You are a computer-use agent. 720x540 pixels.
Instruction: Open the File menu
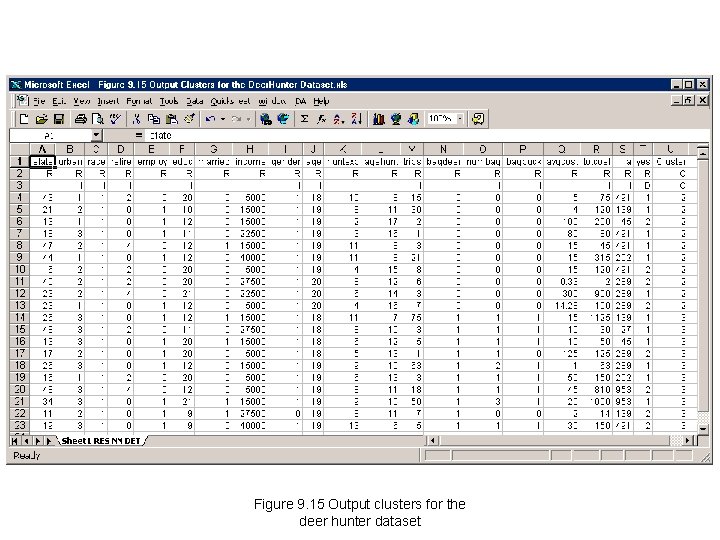click(x=39, y=101)
